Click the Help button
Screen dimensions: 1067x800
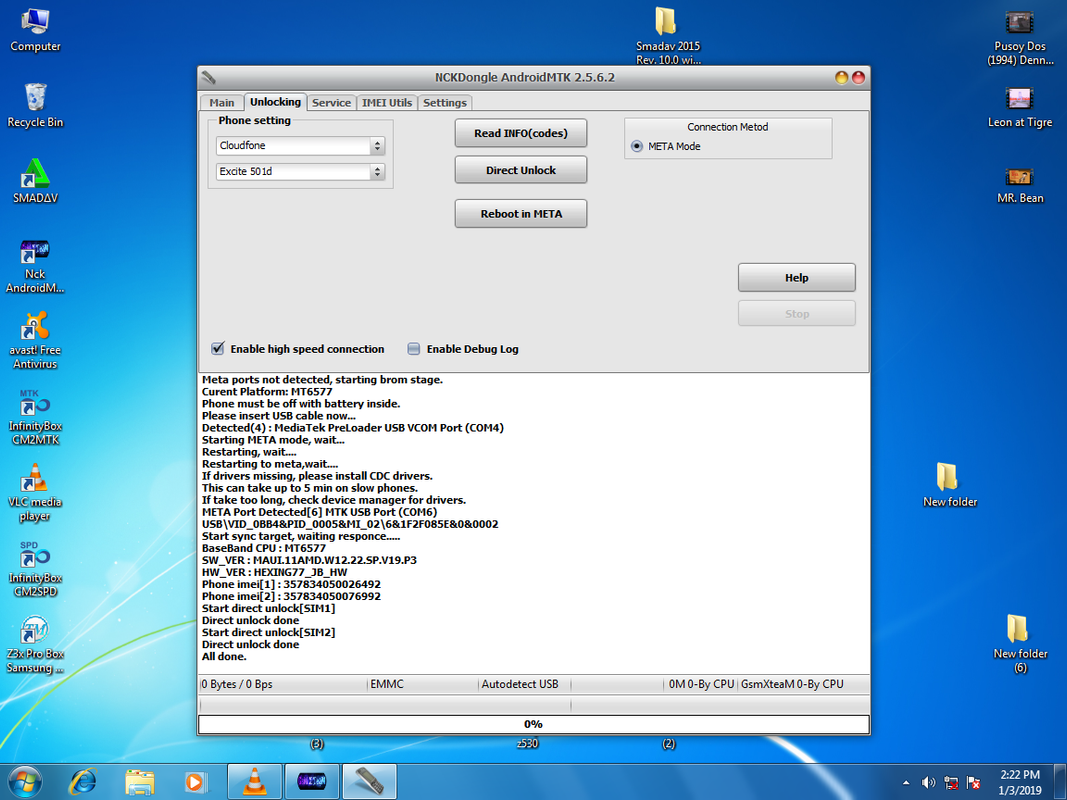pos(797,278)
